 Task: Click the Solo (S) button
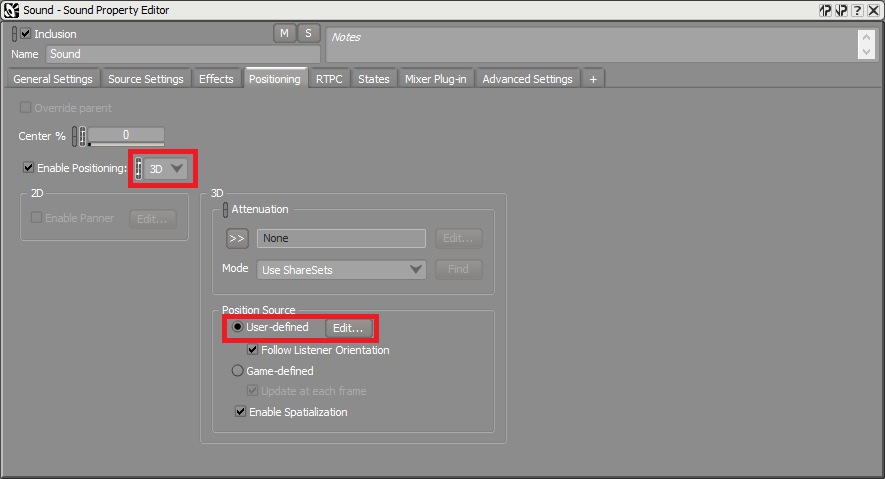pyautogui.click(x=308, y=33)
